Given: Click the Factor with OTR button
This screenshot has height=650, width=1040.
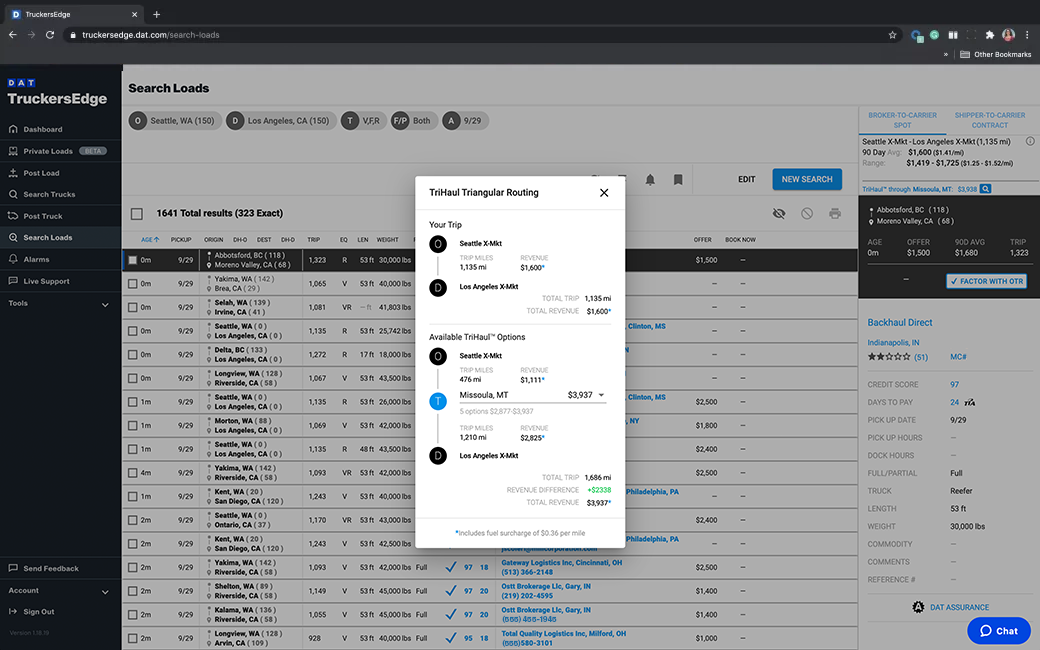Looking at the screenshot, I should [986, 281].
